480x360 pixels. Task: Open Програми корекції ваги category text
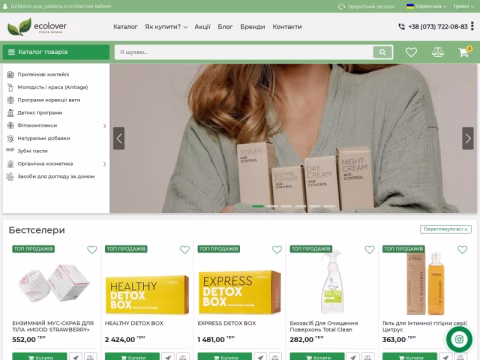click(49, 100)
